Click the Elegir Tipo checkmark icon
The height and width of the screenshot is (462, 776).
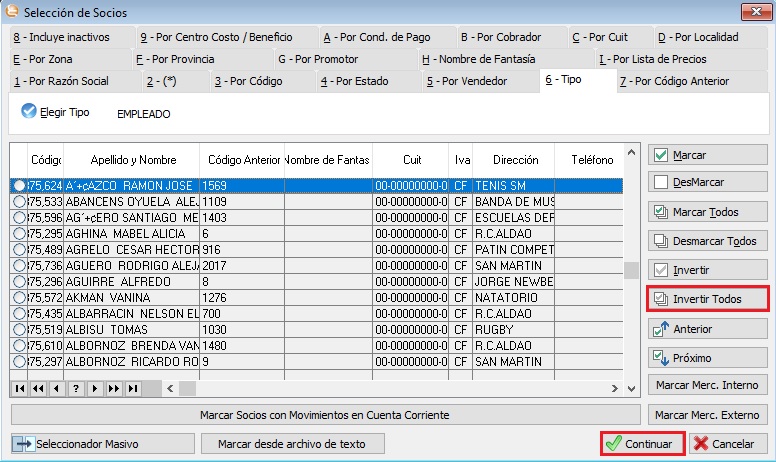pyautogui.click(x=28, y=112)
